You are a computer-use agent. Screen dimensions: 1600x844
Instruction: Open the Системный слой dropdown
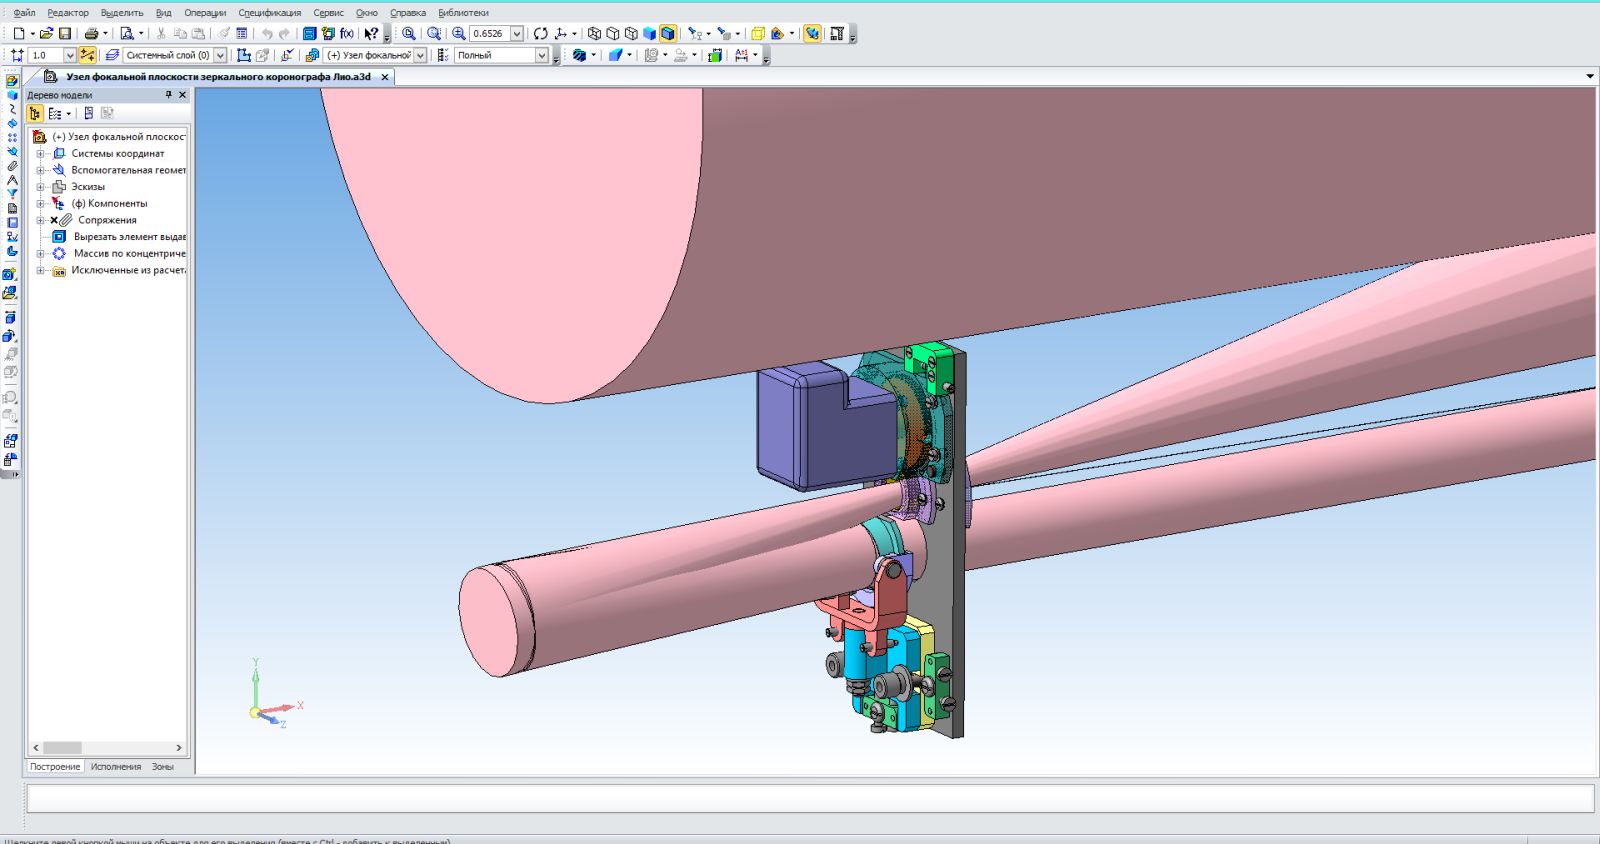(220, 56)
